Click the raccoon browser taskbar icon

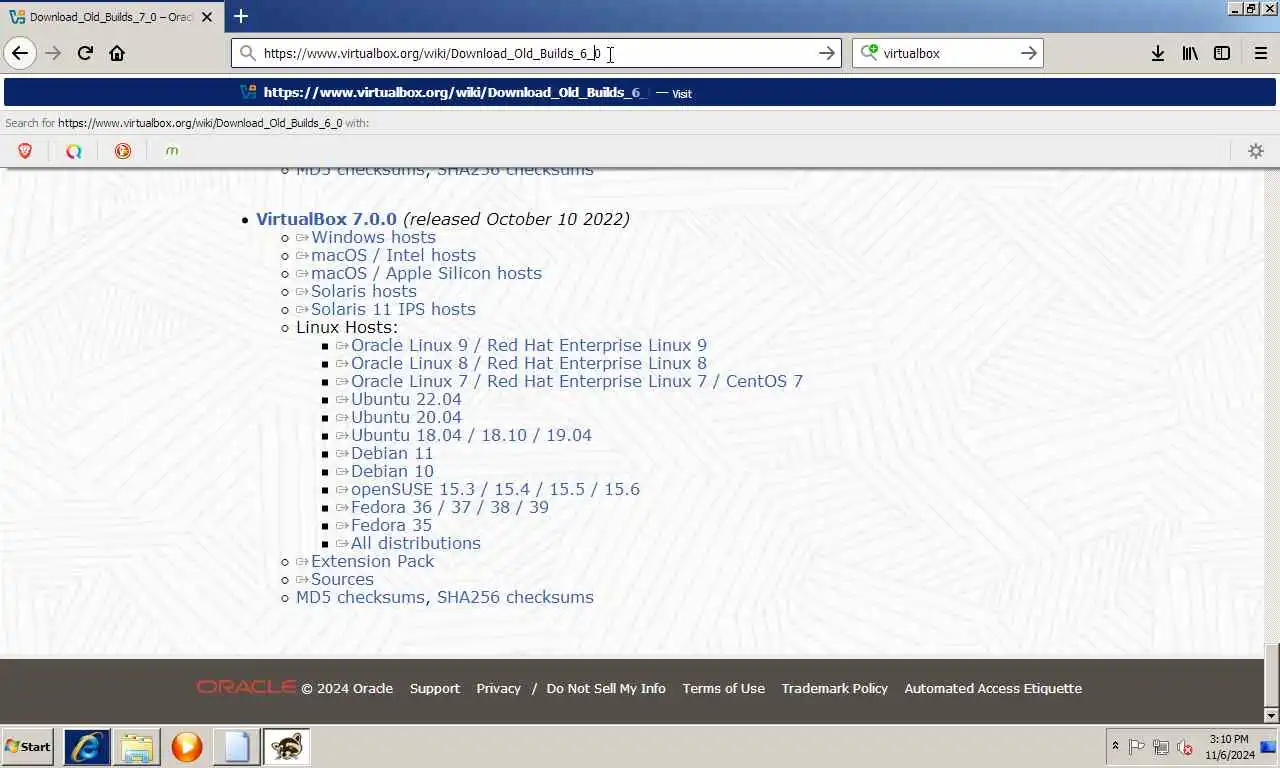286,746
